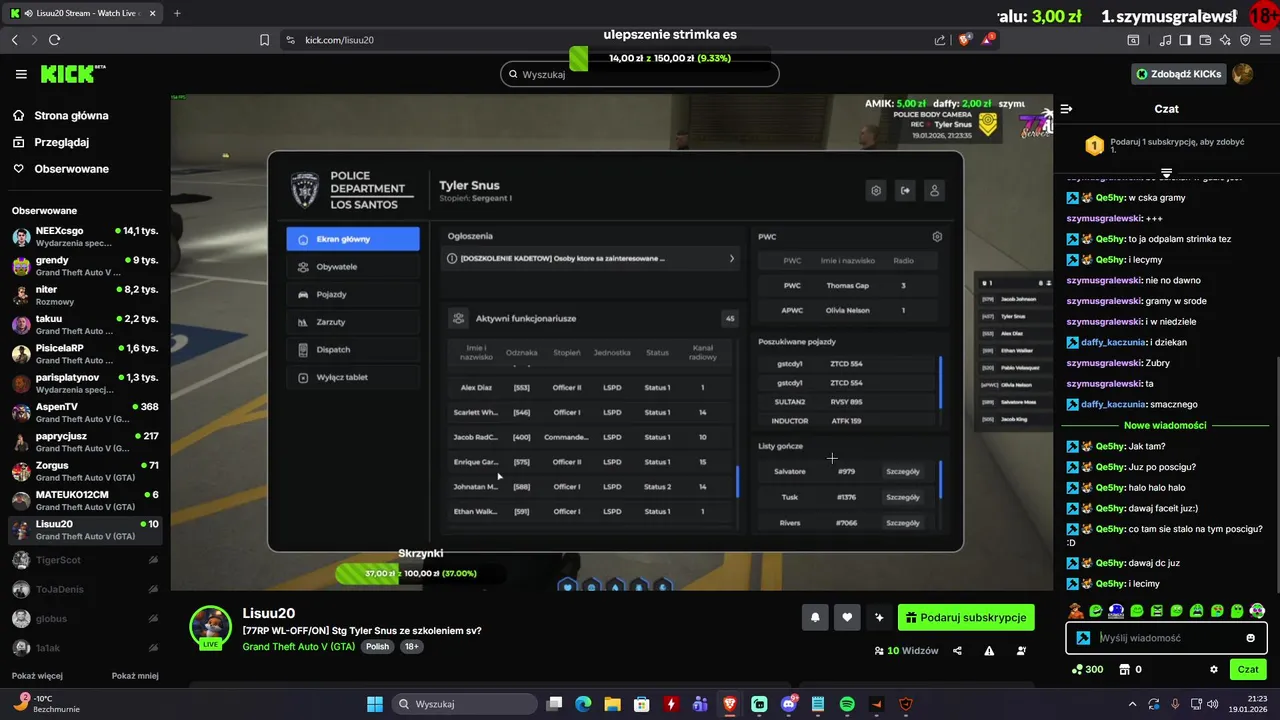Click Szczegóły for Salvatore warrant

pos(903,471)
